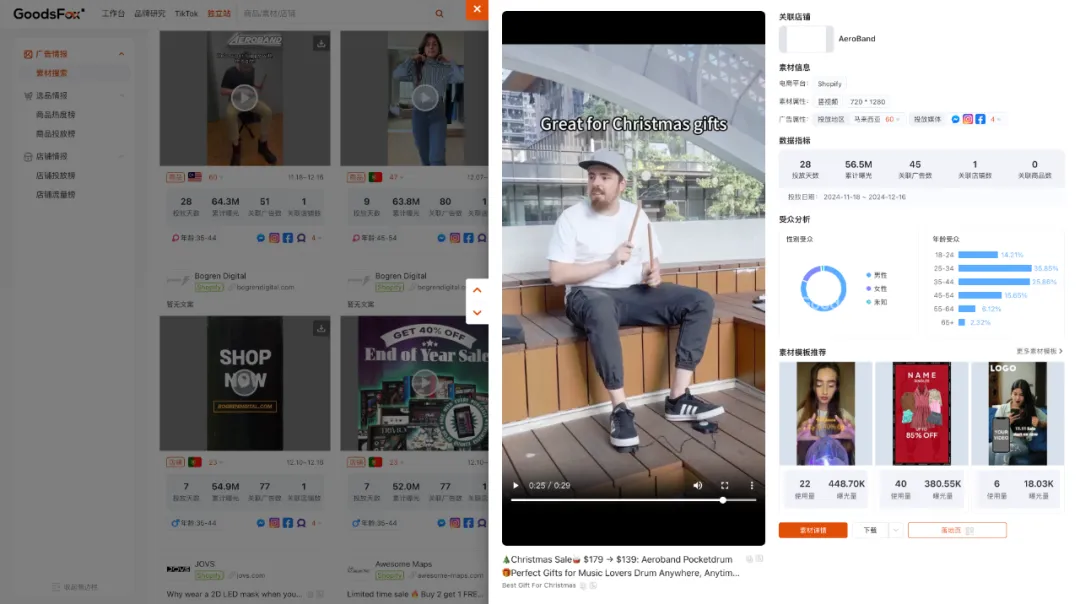This screenshot has height=604, width=1080.
Task: Enter fullscreen on the video player
Action: coord(725,486)
